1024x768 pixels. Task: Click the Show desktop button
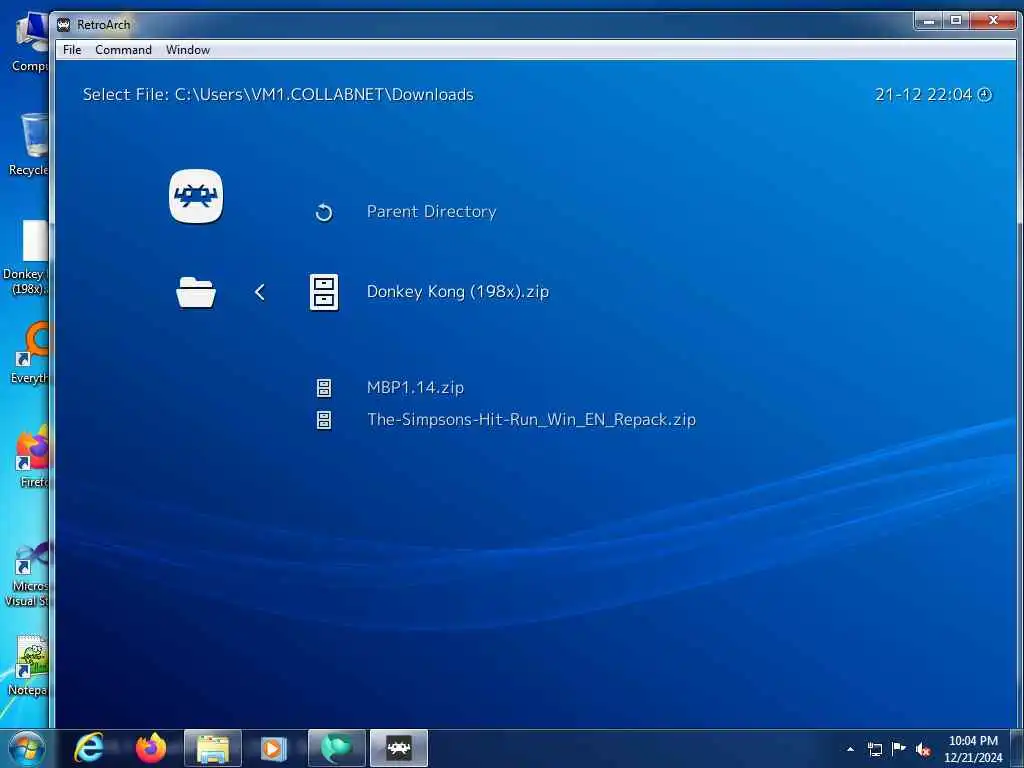(1018, 748)
